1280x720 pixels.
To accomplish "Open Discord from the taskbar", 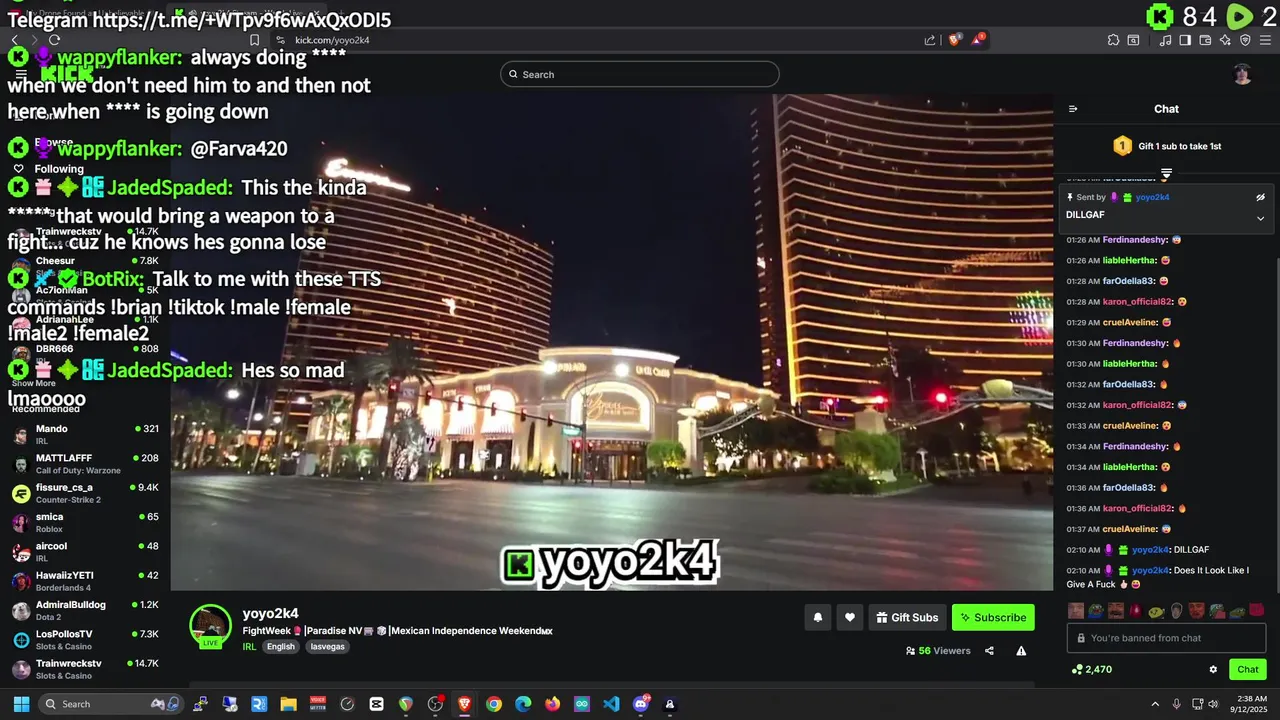I will click(641, 704).
